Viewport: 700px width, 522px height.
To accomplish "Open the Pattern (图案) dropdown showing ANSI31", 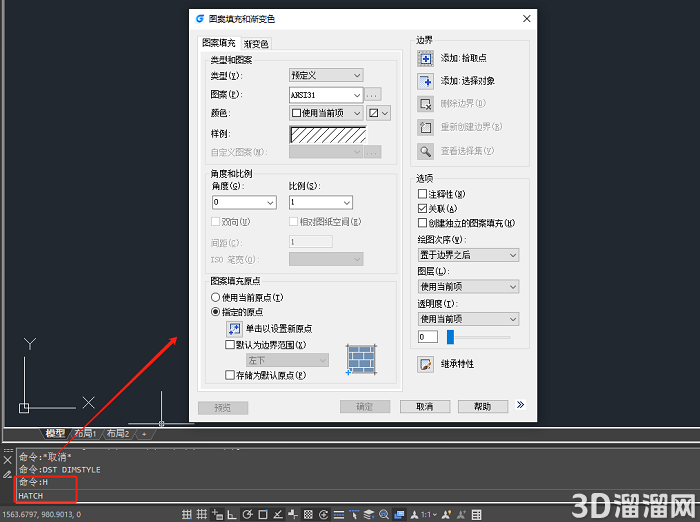I will 326,95.
